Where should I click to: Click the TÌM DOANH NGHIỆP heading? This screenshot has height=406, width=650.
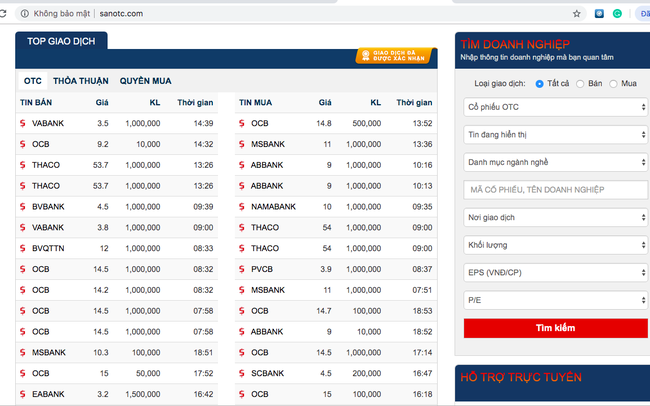tap(515, 44)
